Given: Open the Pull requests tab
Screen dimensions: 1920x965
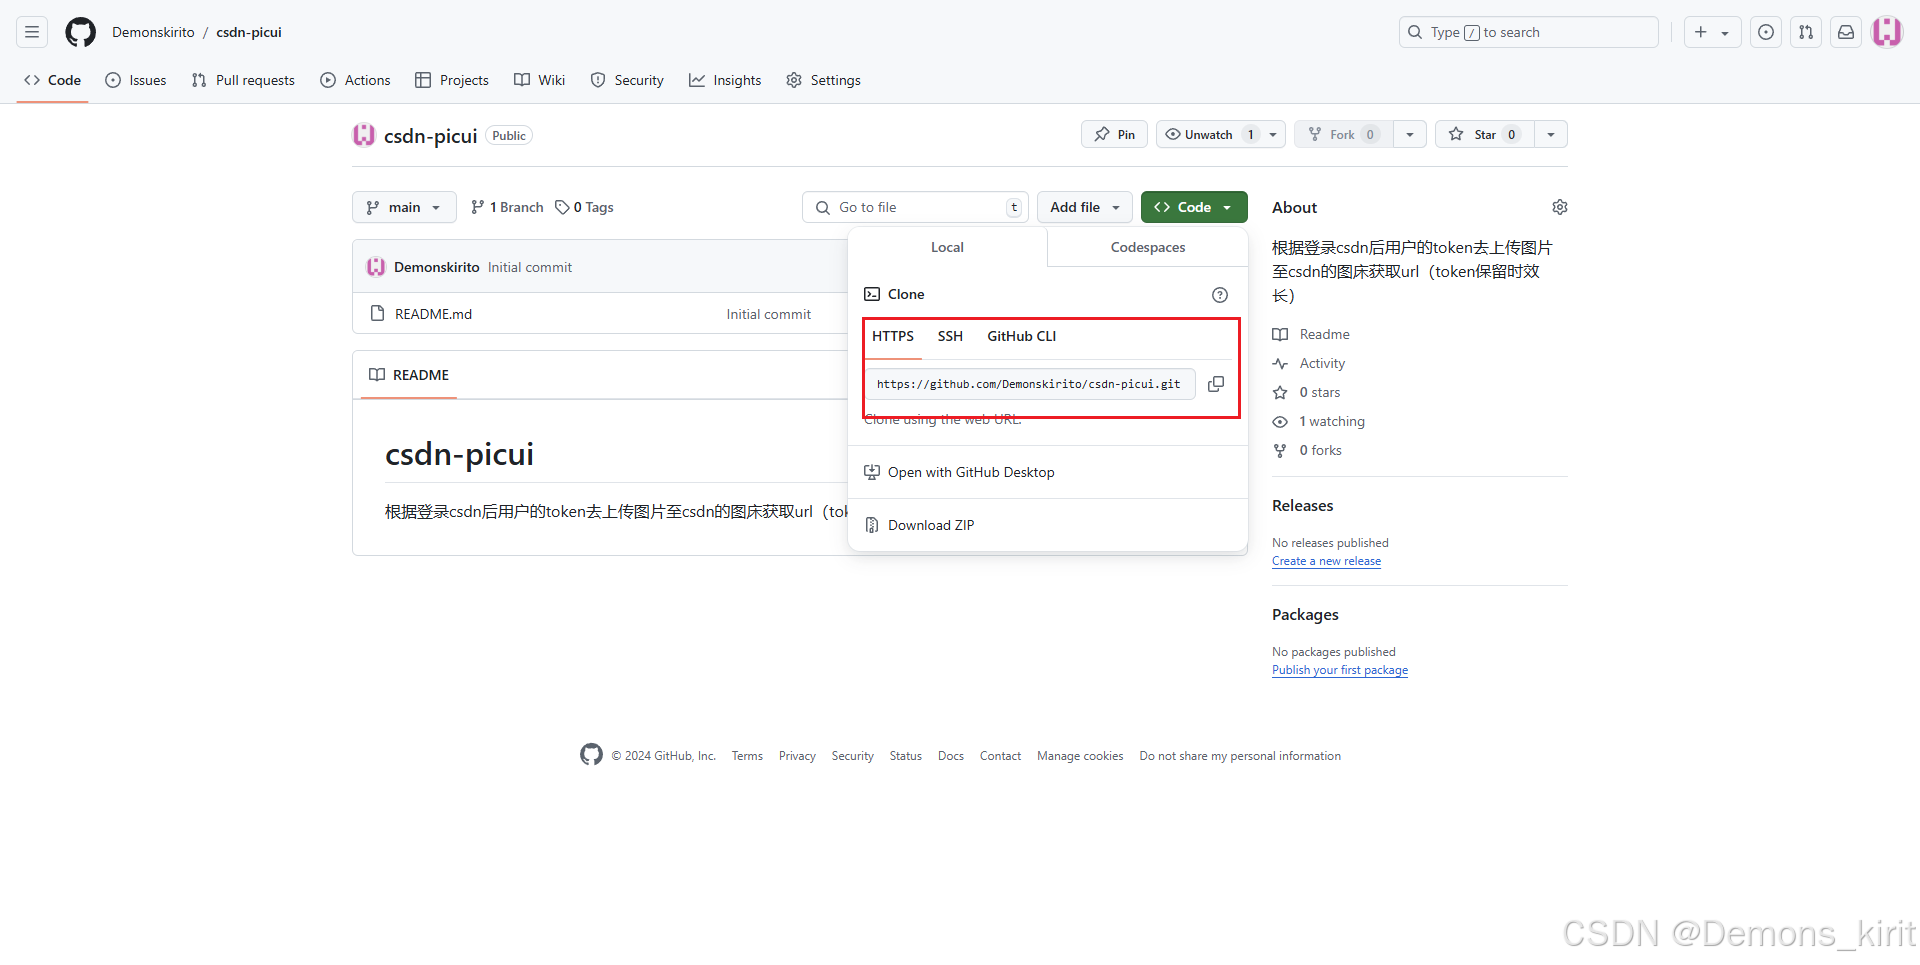Looking at the screenshot, I should click(243, 80).
